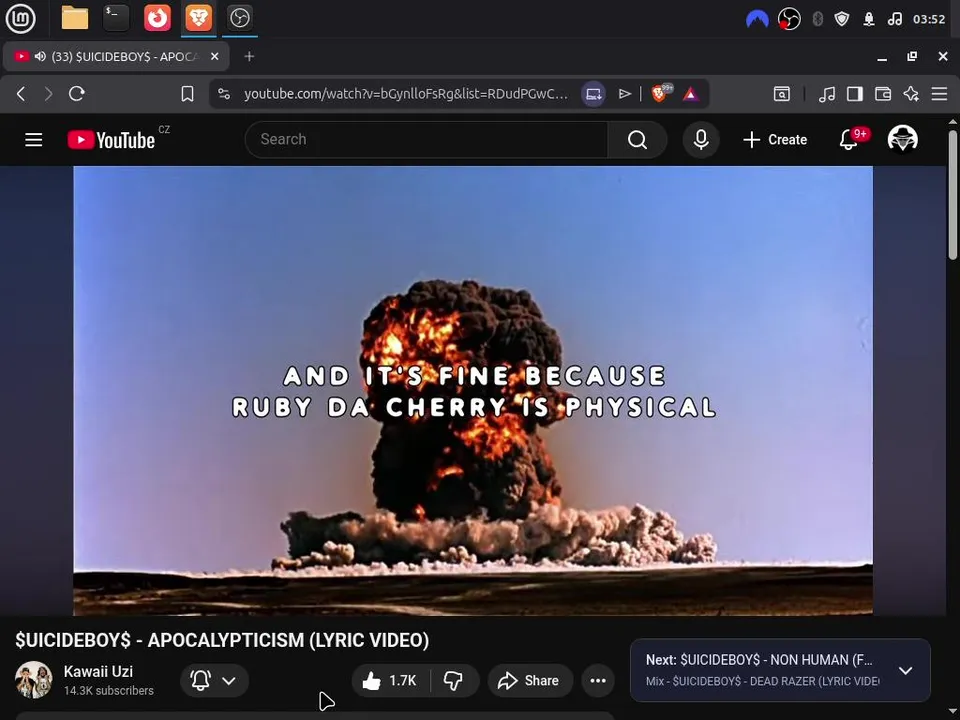Image resolution: width=960 pixels, height=720 pixels.
Task: Open Brave Shields lion icon
Action: tap(661, 93)
